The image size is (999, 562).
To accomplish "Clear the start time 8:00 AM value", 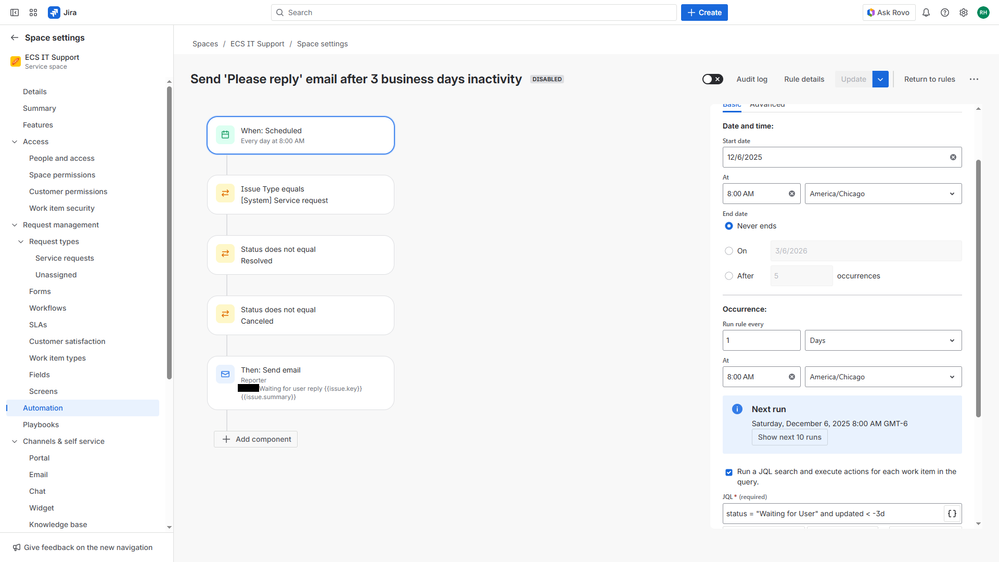I will tap(792, 194).
